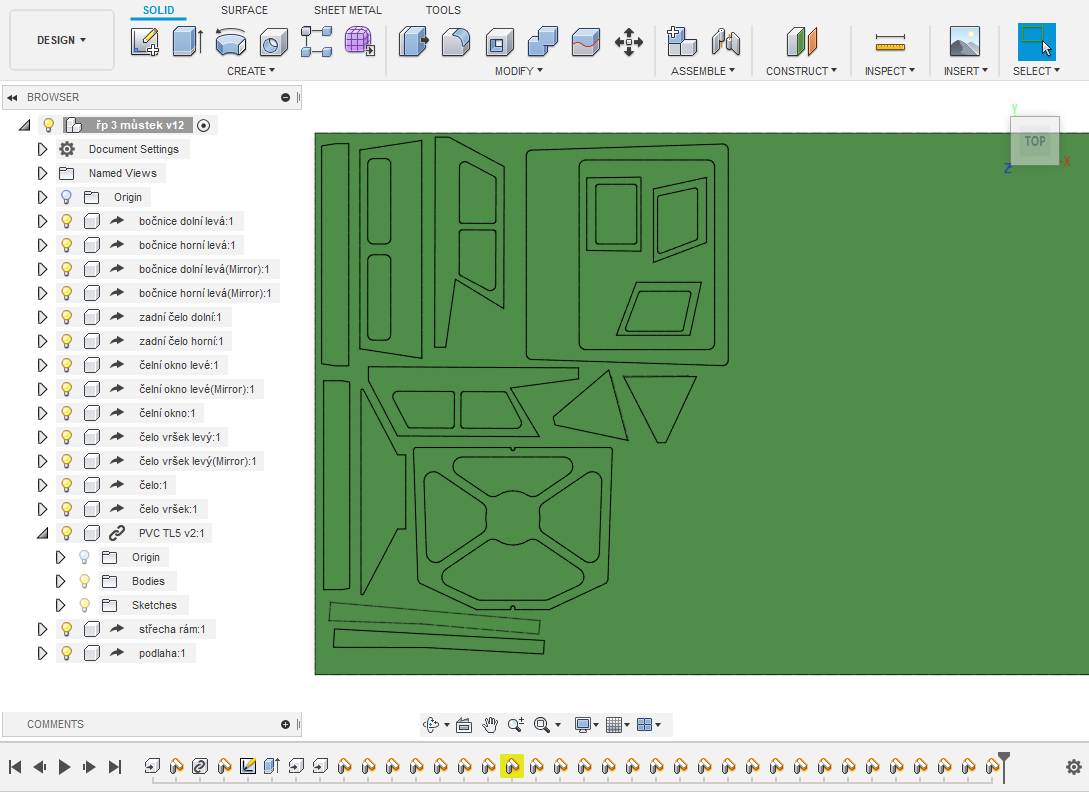This screenshot has height=792, width=1089.
Task: Switch to the SURFACE tab
Action: pos(244,10)
